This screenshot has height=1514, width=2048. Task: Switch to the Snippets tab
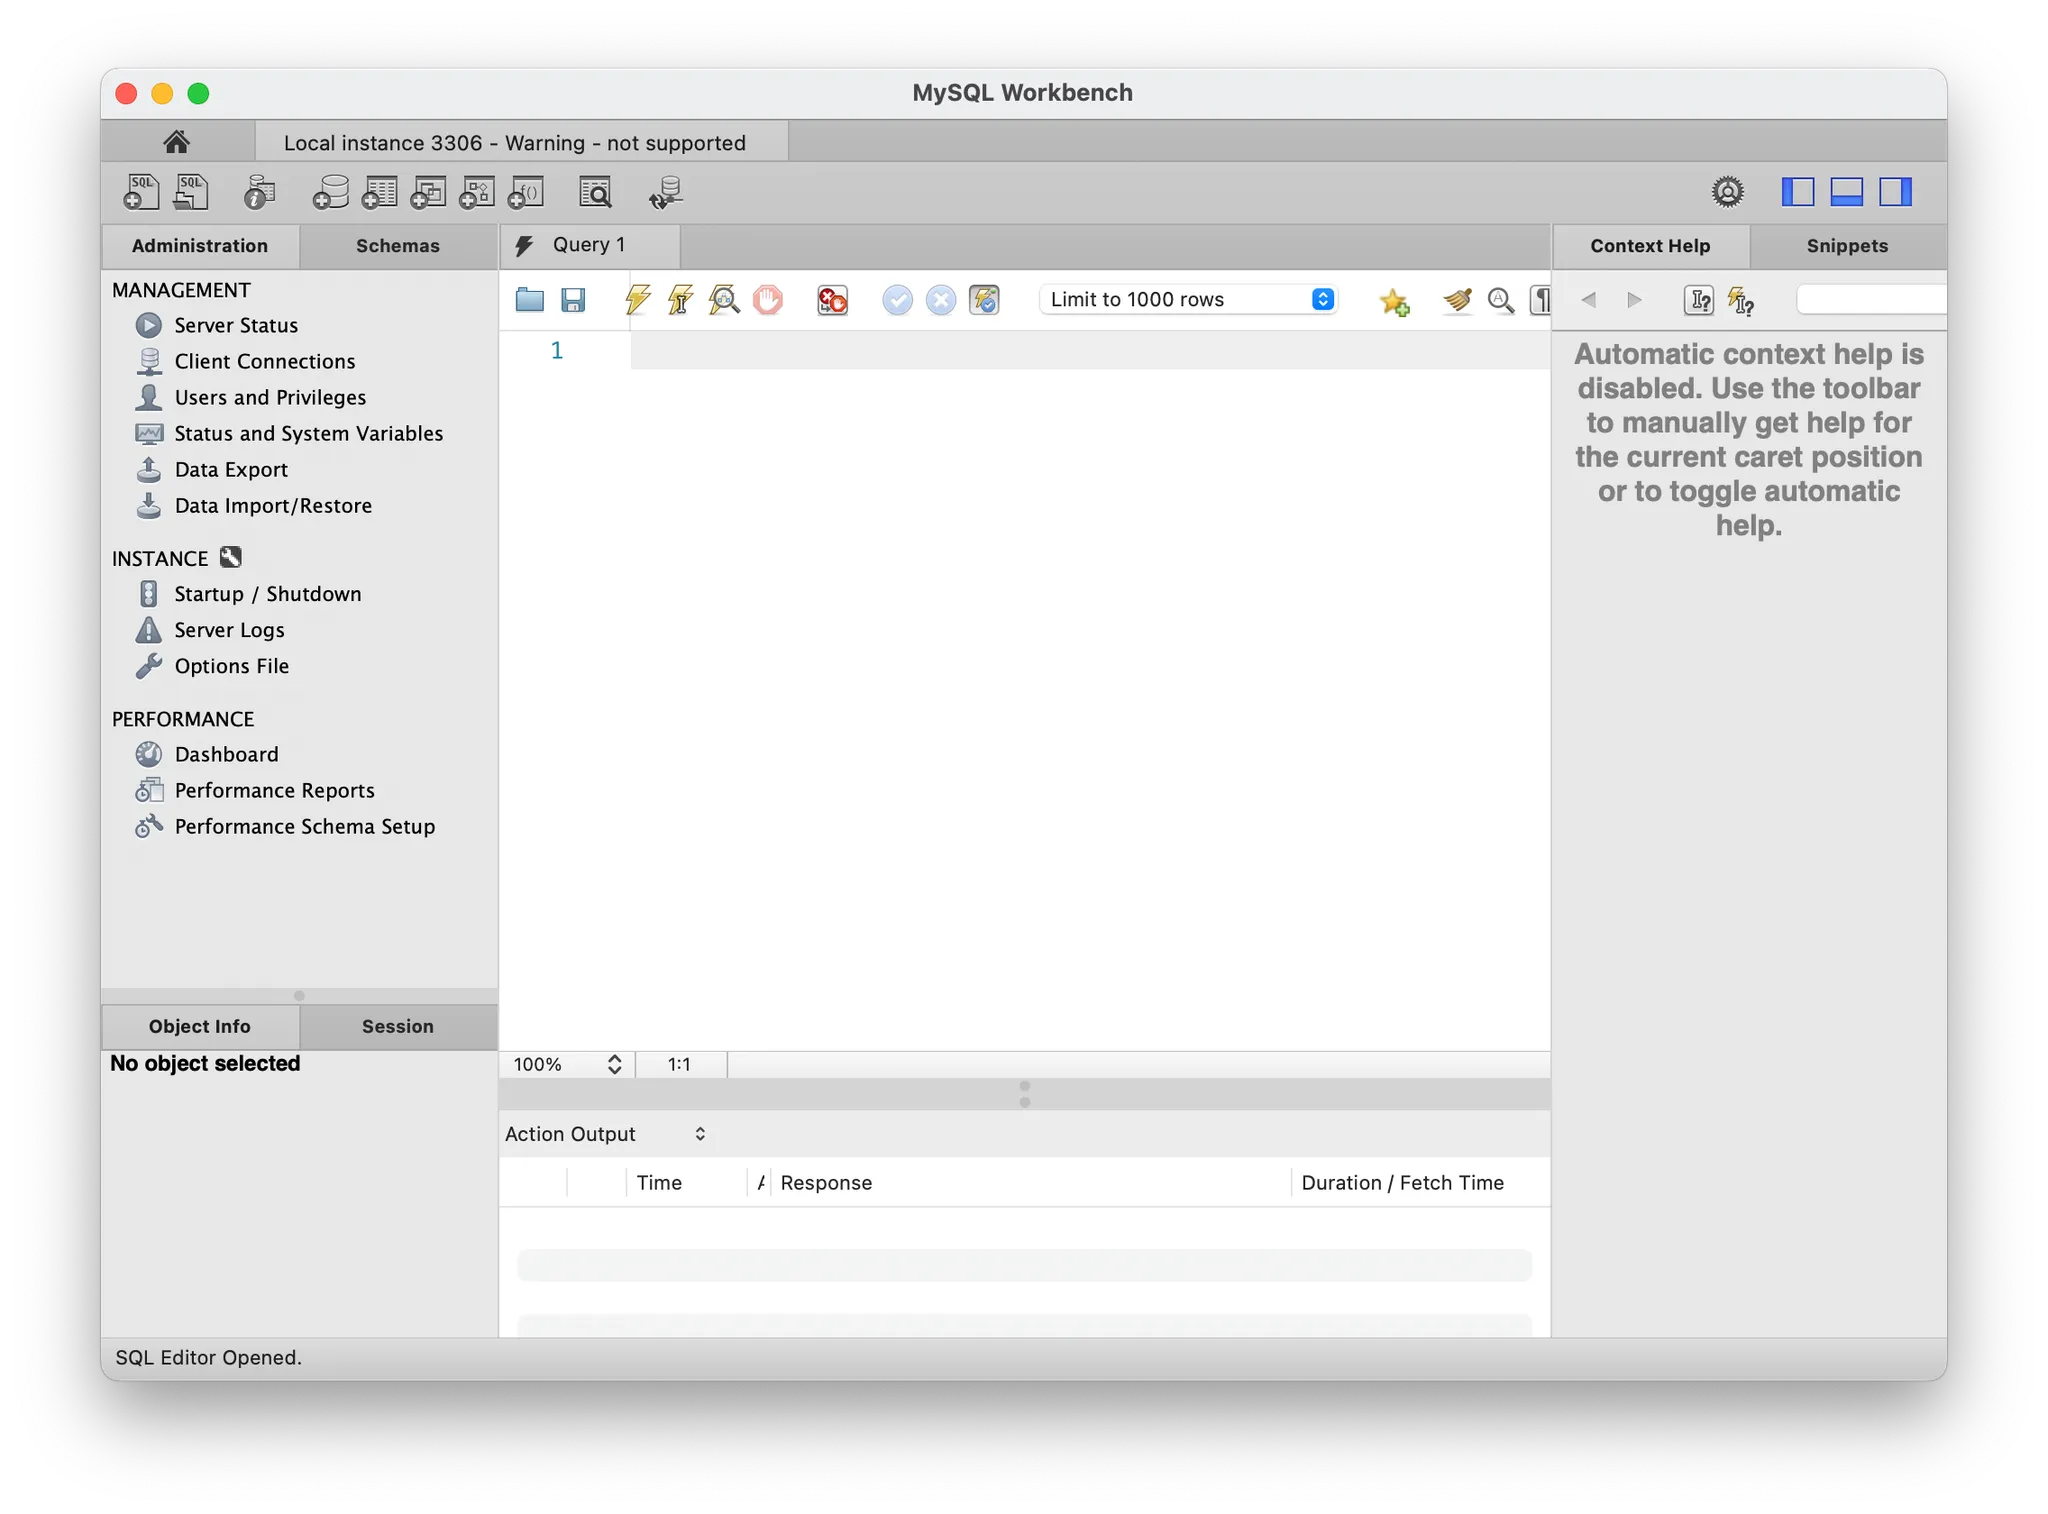pyautogui.click(x=1846, y=246)
